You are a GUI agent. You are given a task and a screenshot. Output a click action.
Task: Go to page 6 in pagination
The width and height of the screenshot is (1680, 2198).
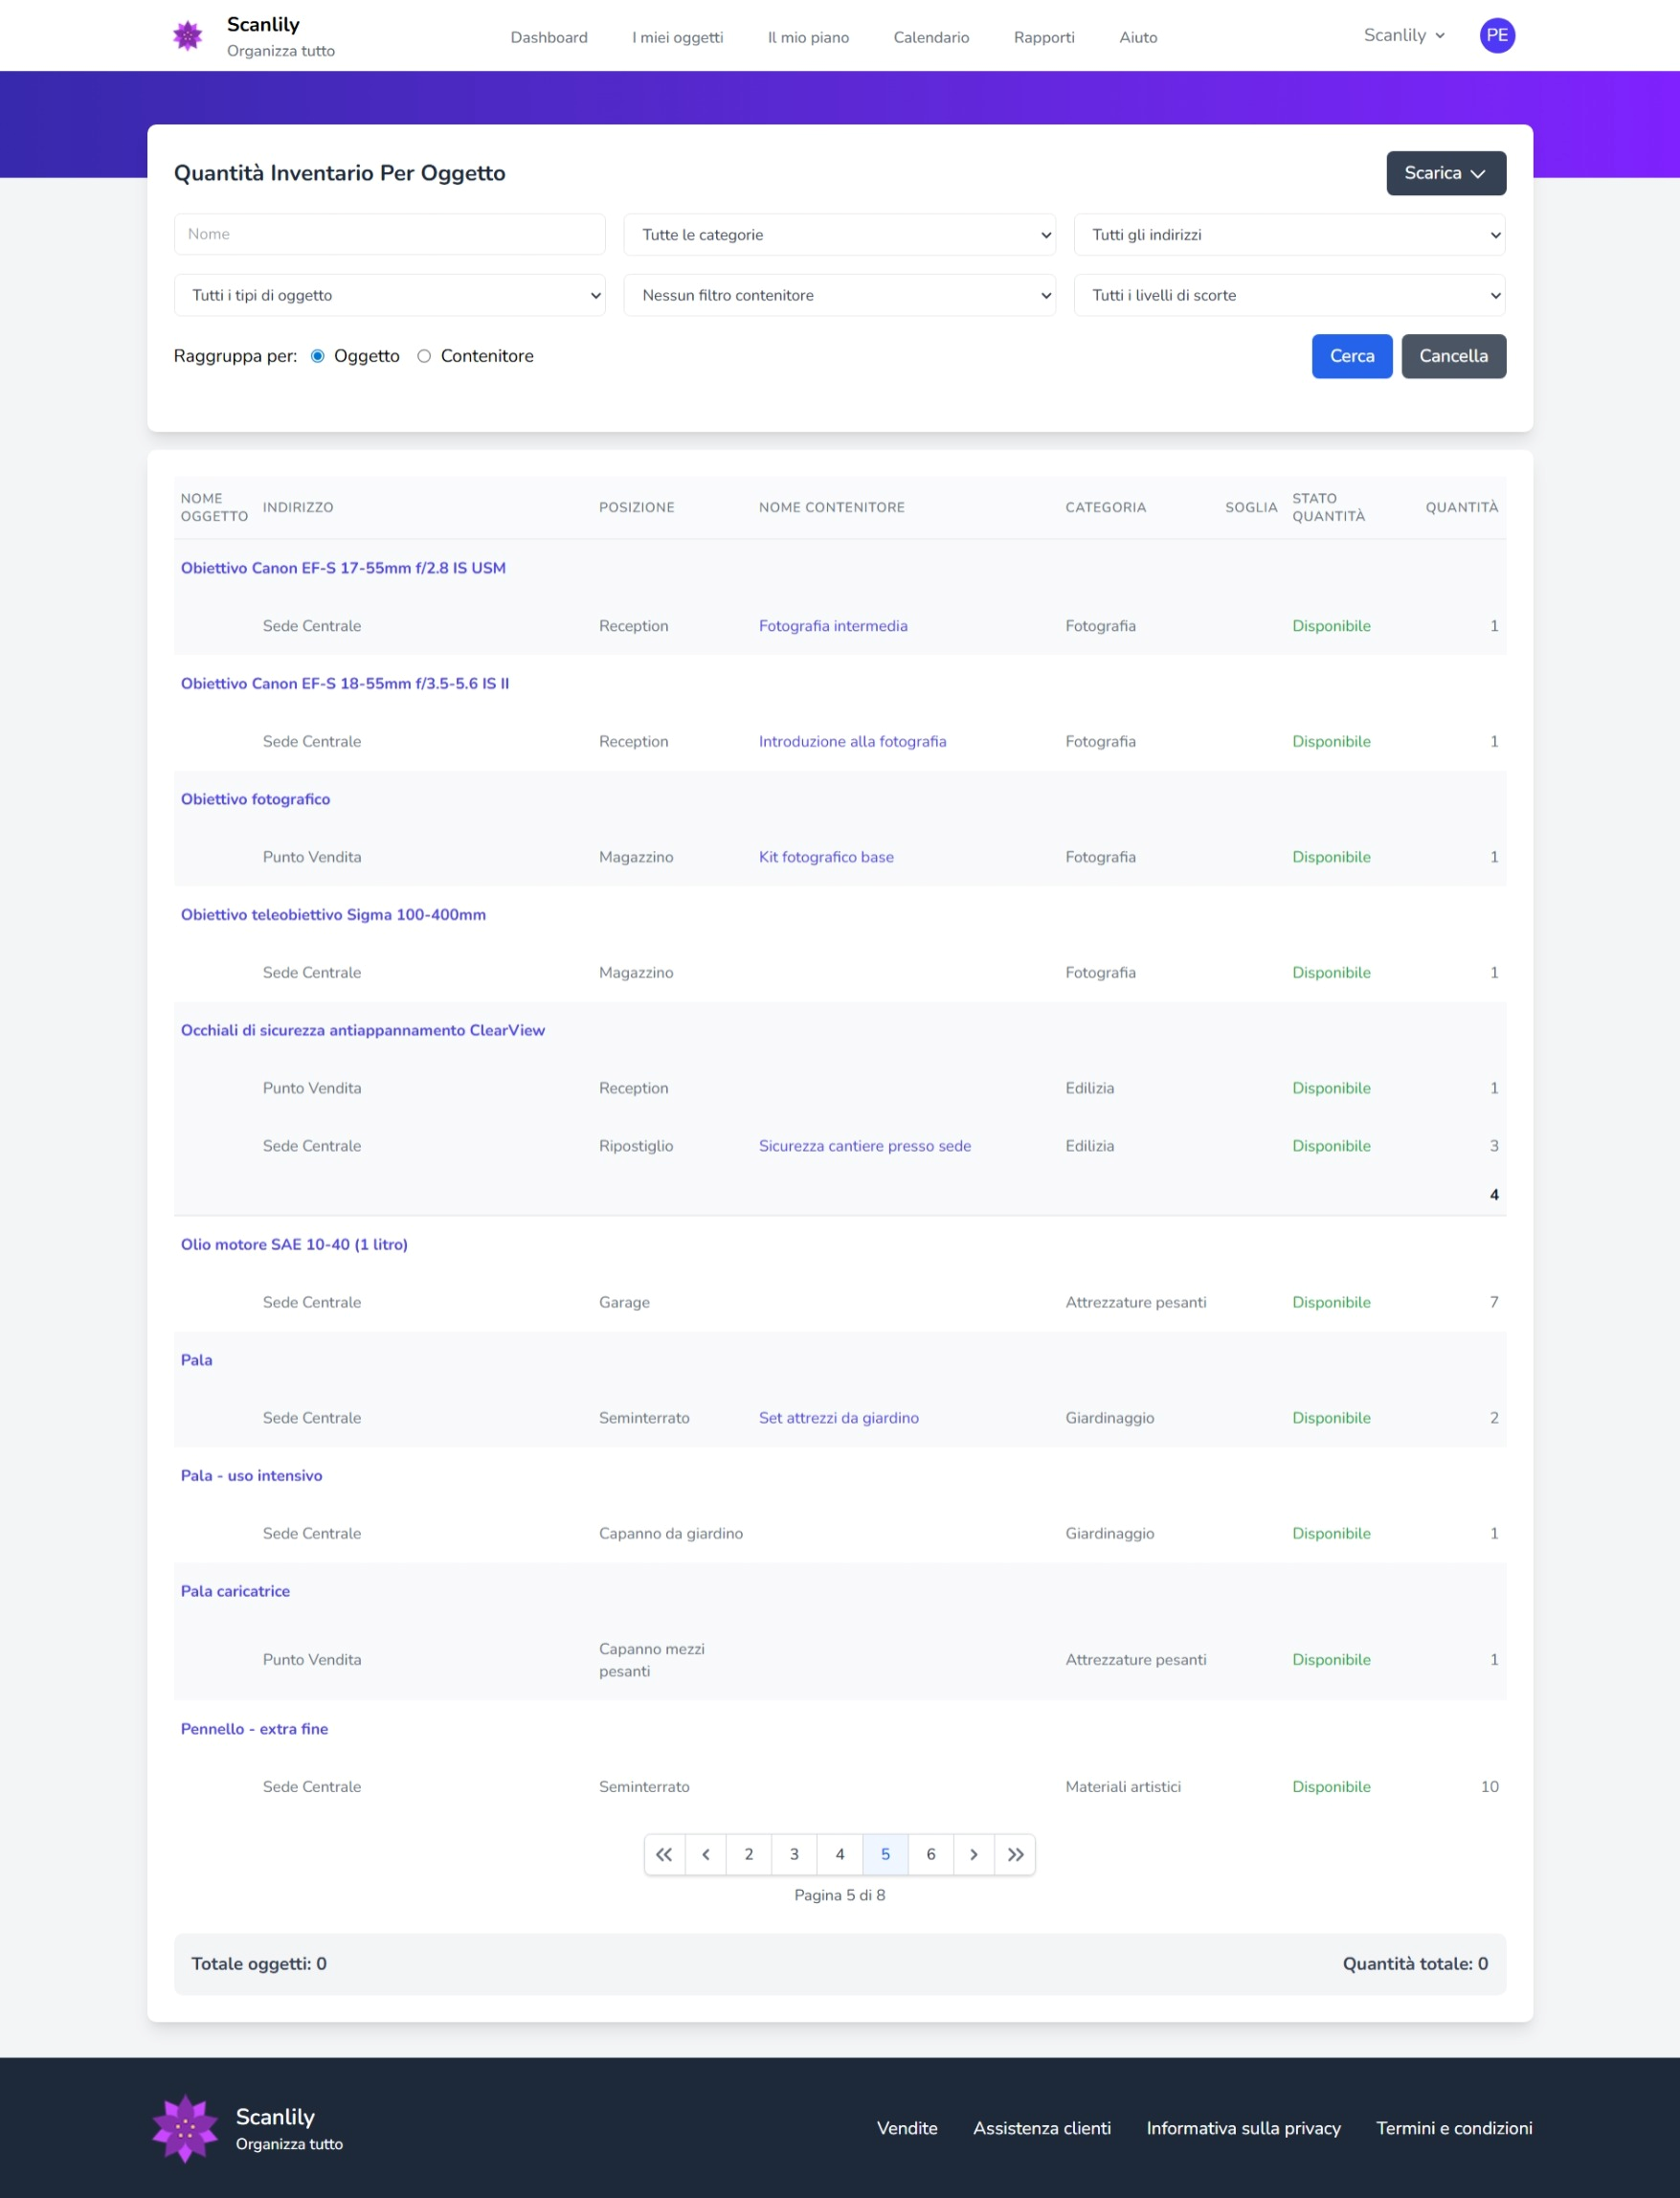930,1854
